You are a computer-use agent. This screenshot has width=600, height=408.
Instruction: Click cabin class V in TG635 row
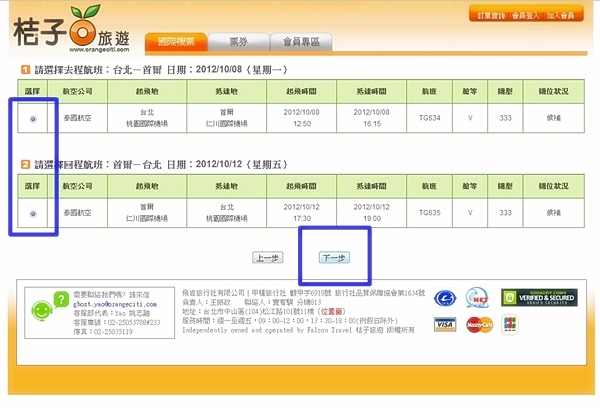click(x=470, y=213)
